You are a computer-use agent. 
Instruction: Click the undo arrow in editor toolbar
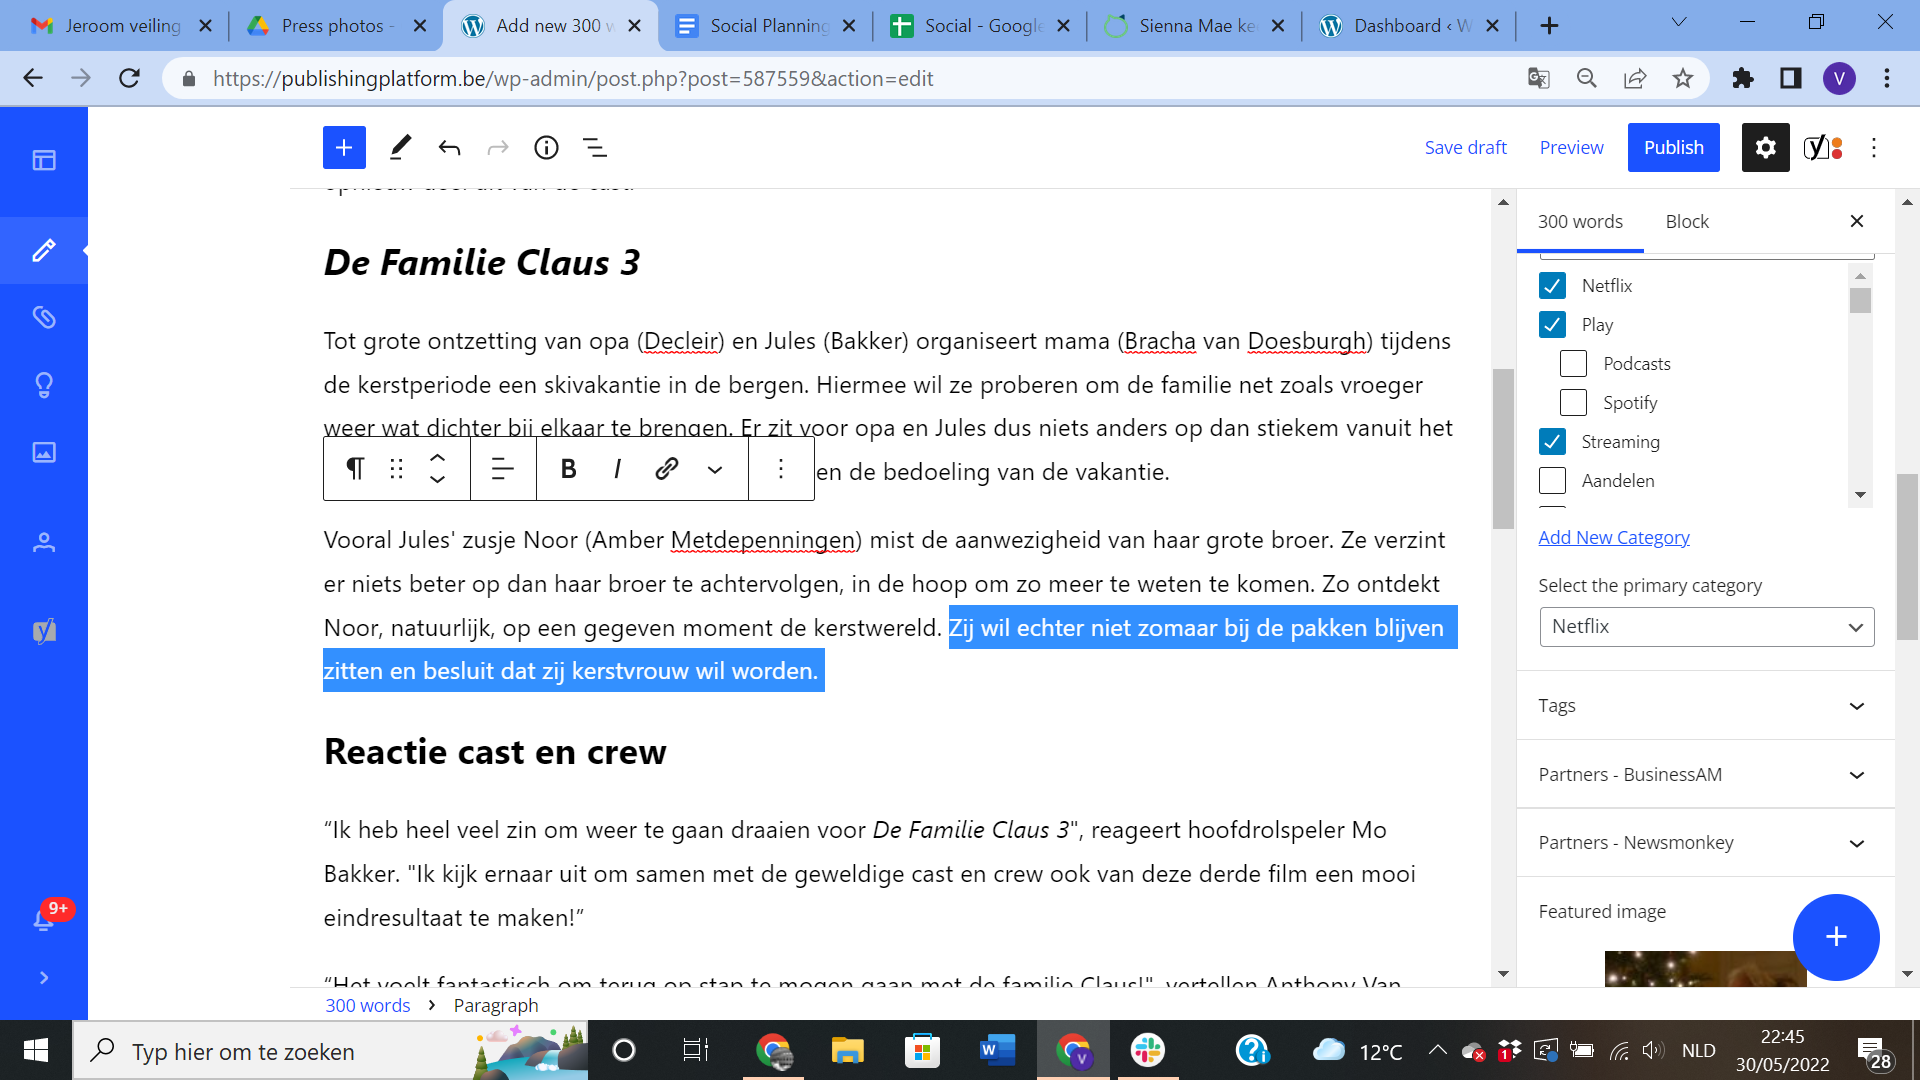[x=449, y=148]
